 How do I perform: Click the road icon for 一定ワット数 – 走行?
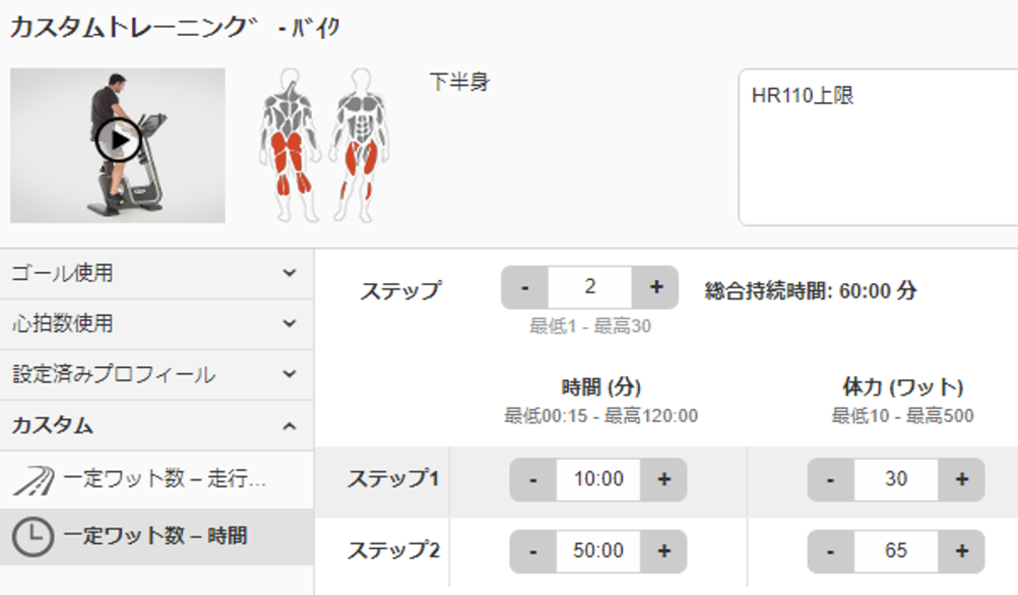point(34,480)
